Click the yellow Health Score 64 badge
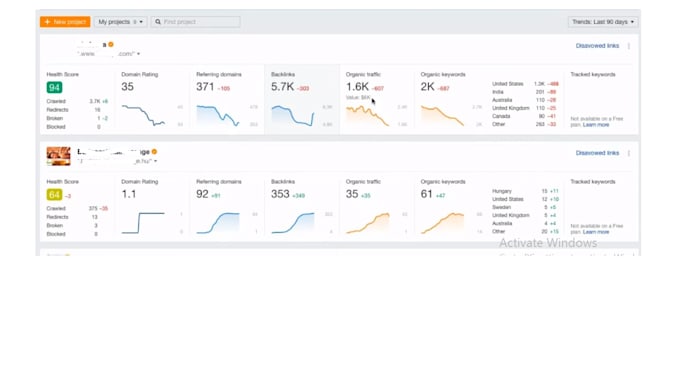Viewport: 680px width, 382px height. 54,195
